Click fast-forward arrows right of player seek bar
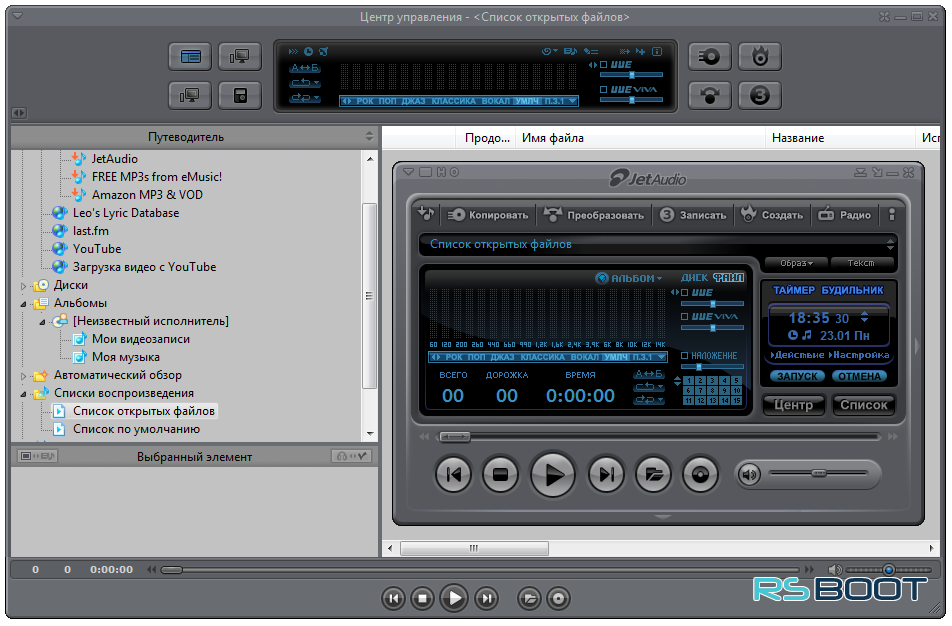Image resolution: width=952 pixels, height=626 pixels. 892,437
